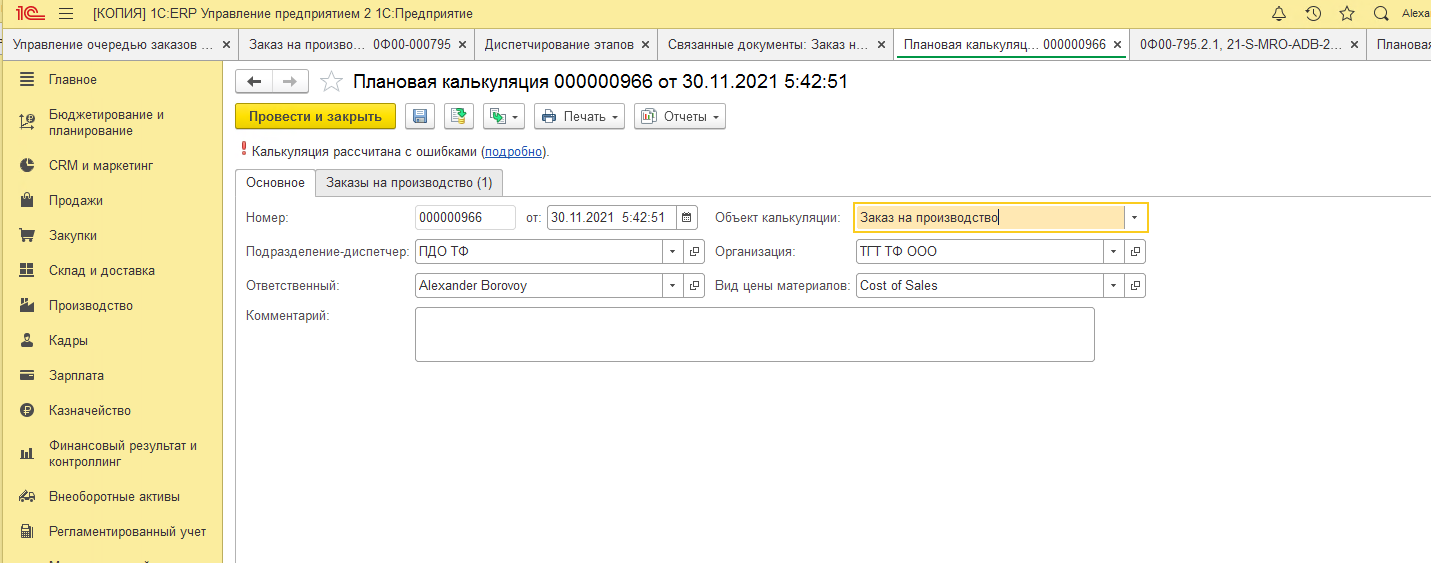
Task: Click the Провести и закрыть button
Action: coord(315,117)
